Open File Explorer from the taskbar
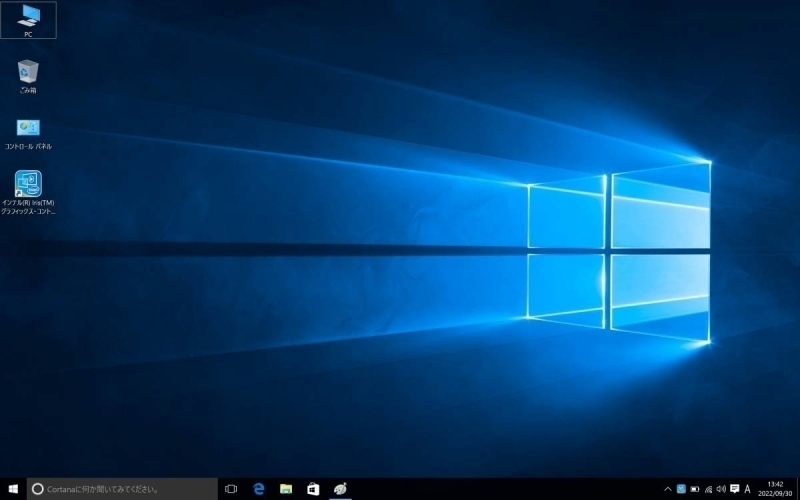 point(286,489)
